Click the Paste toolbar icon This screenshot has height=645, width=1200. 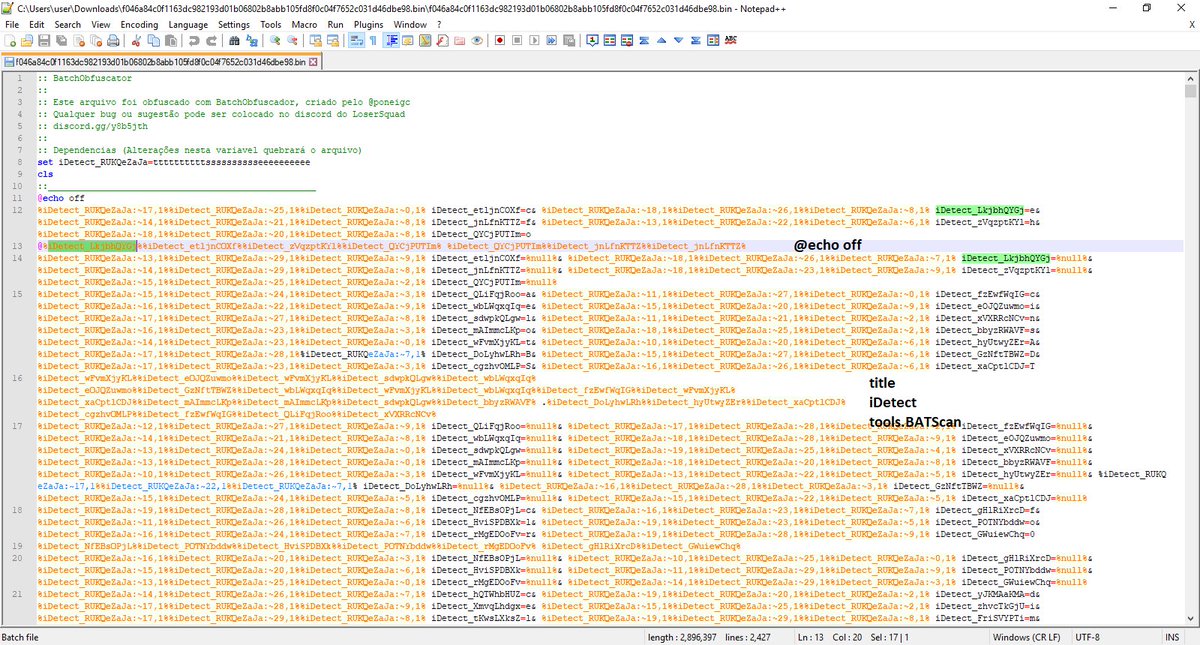[x=171, y=41]
